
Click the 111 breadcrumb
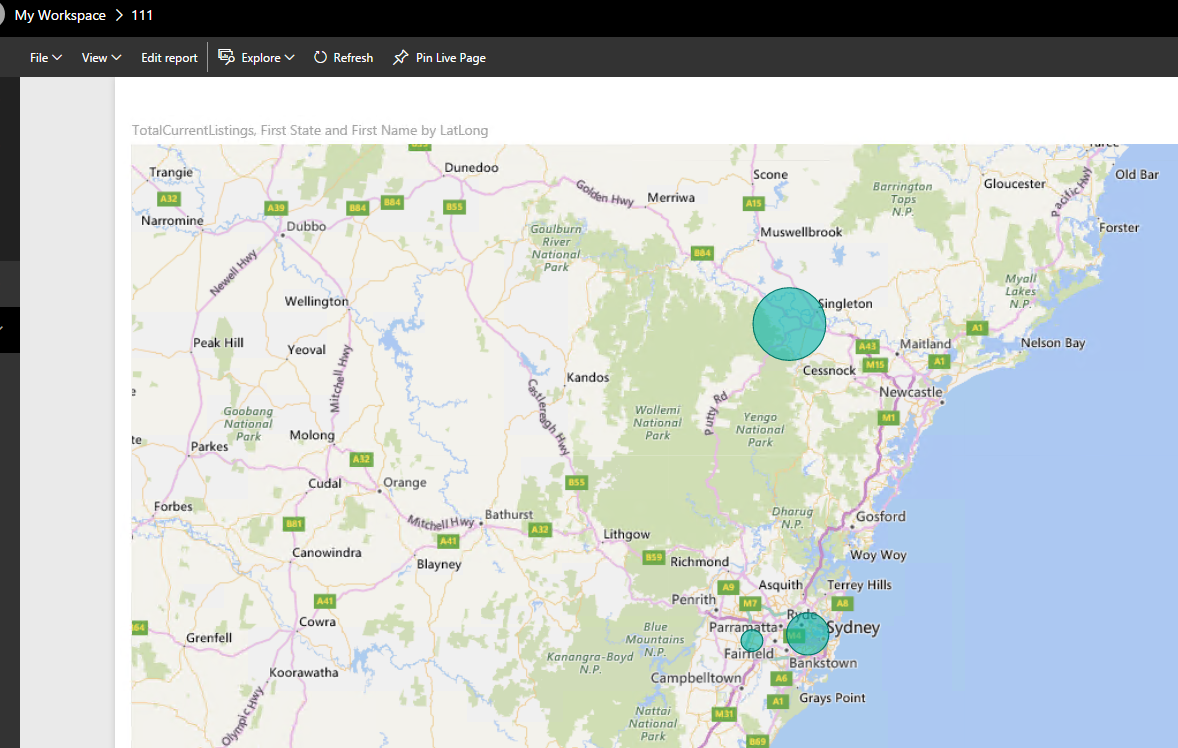point(142,15)
